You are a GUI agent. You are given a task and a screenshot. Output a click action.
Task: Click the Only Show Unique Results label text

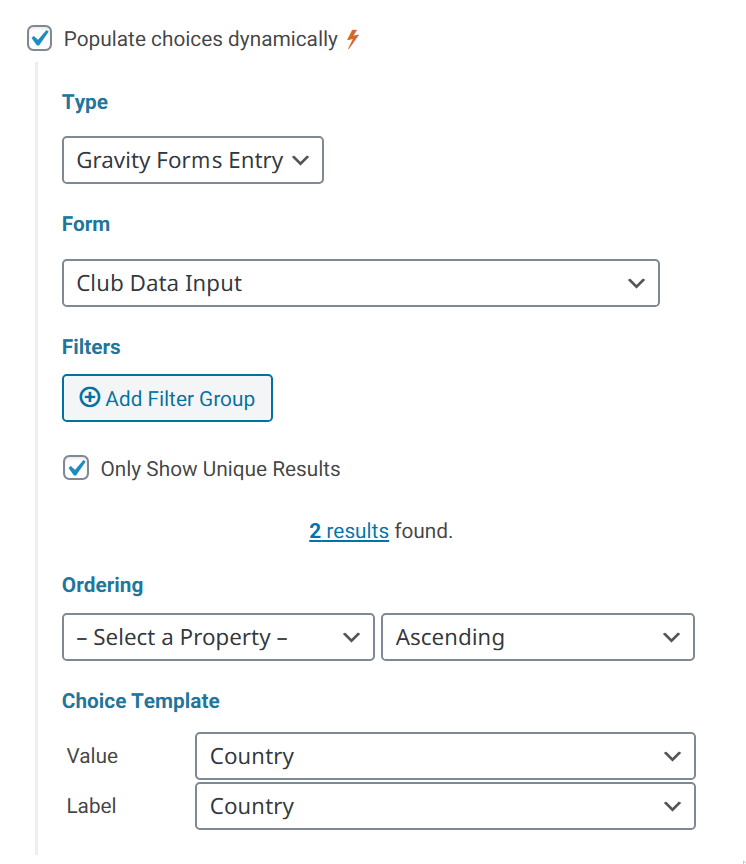coord(220,469)
